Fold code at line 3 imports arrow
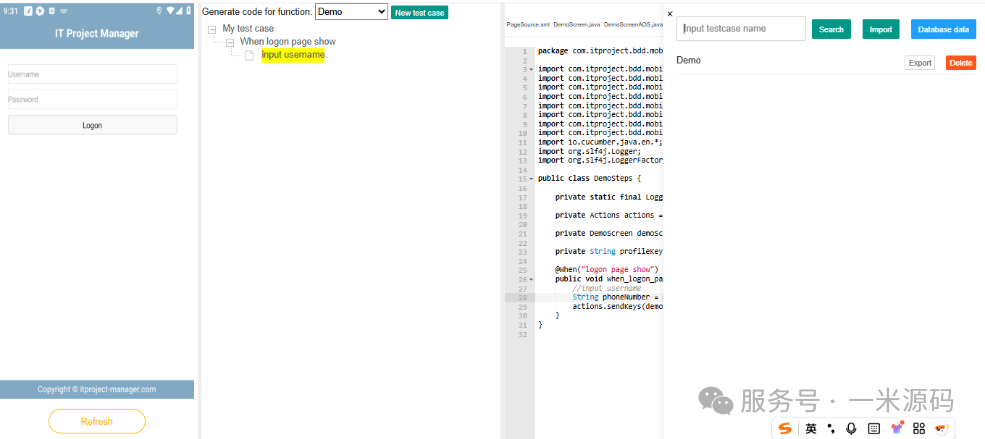The image size is (985, 439). 531,69
